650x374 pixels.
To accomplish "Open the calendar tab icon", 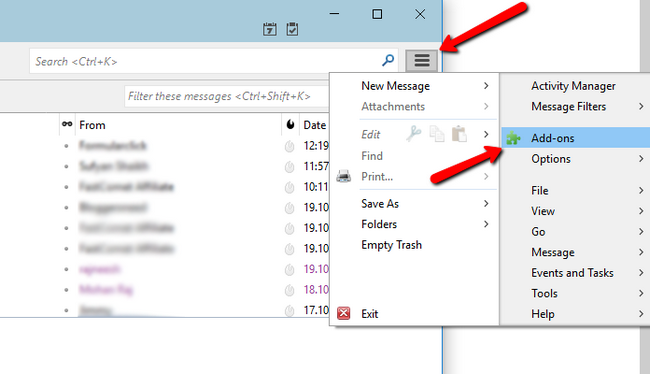I will (x=269, y=29).
